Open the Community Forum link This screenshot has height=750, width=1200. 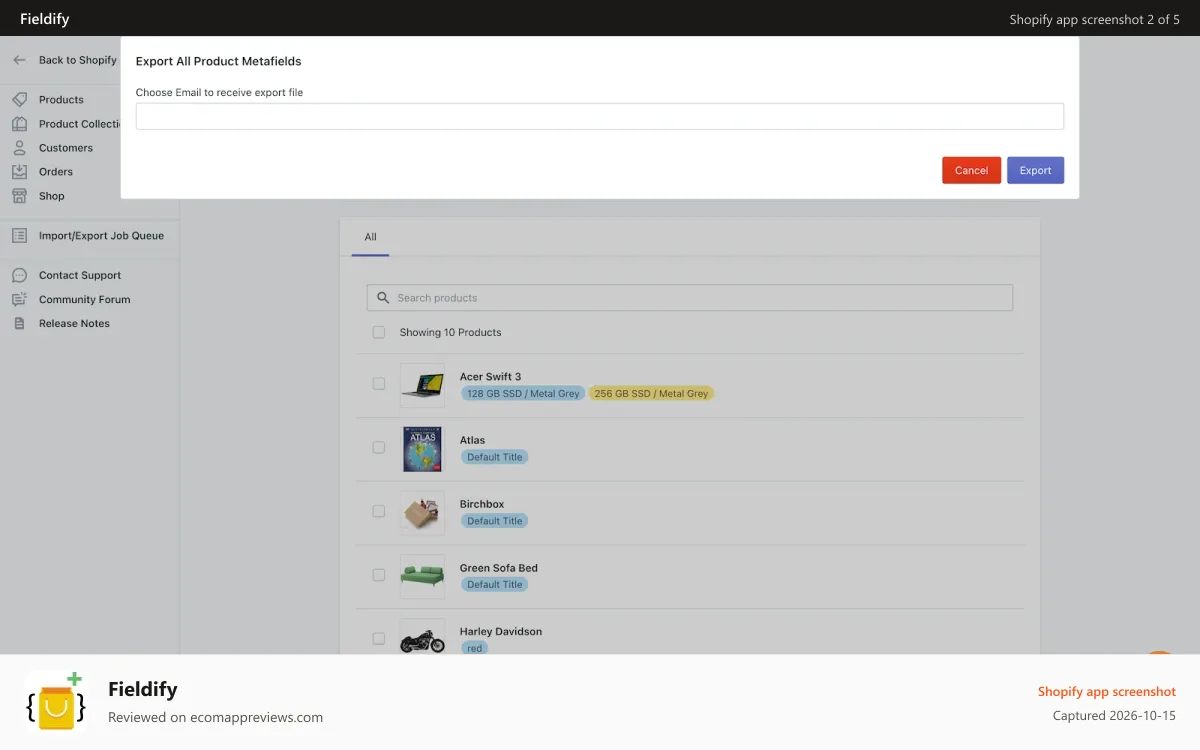(85, 299)
